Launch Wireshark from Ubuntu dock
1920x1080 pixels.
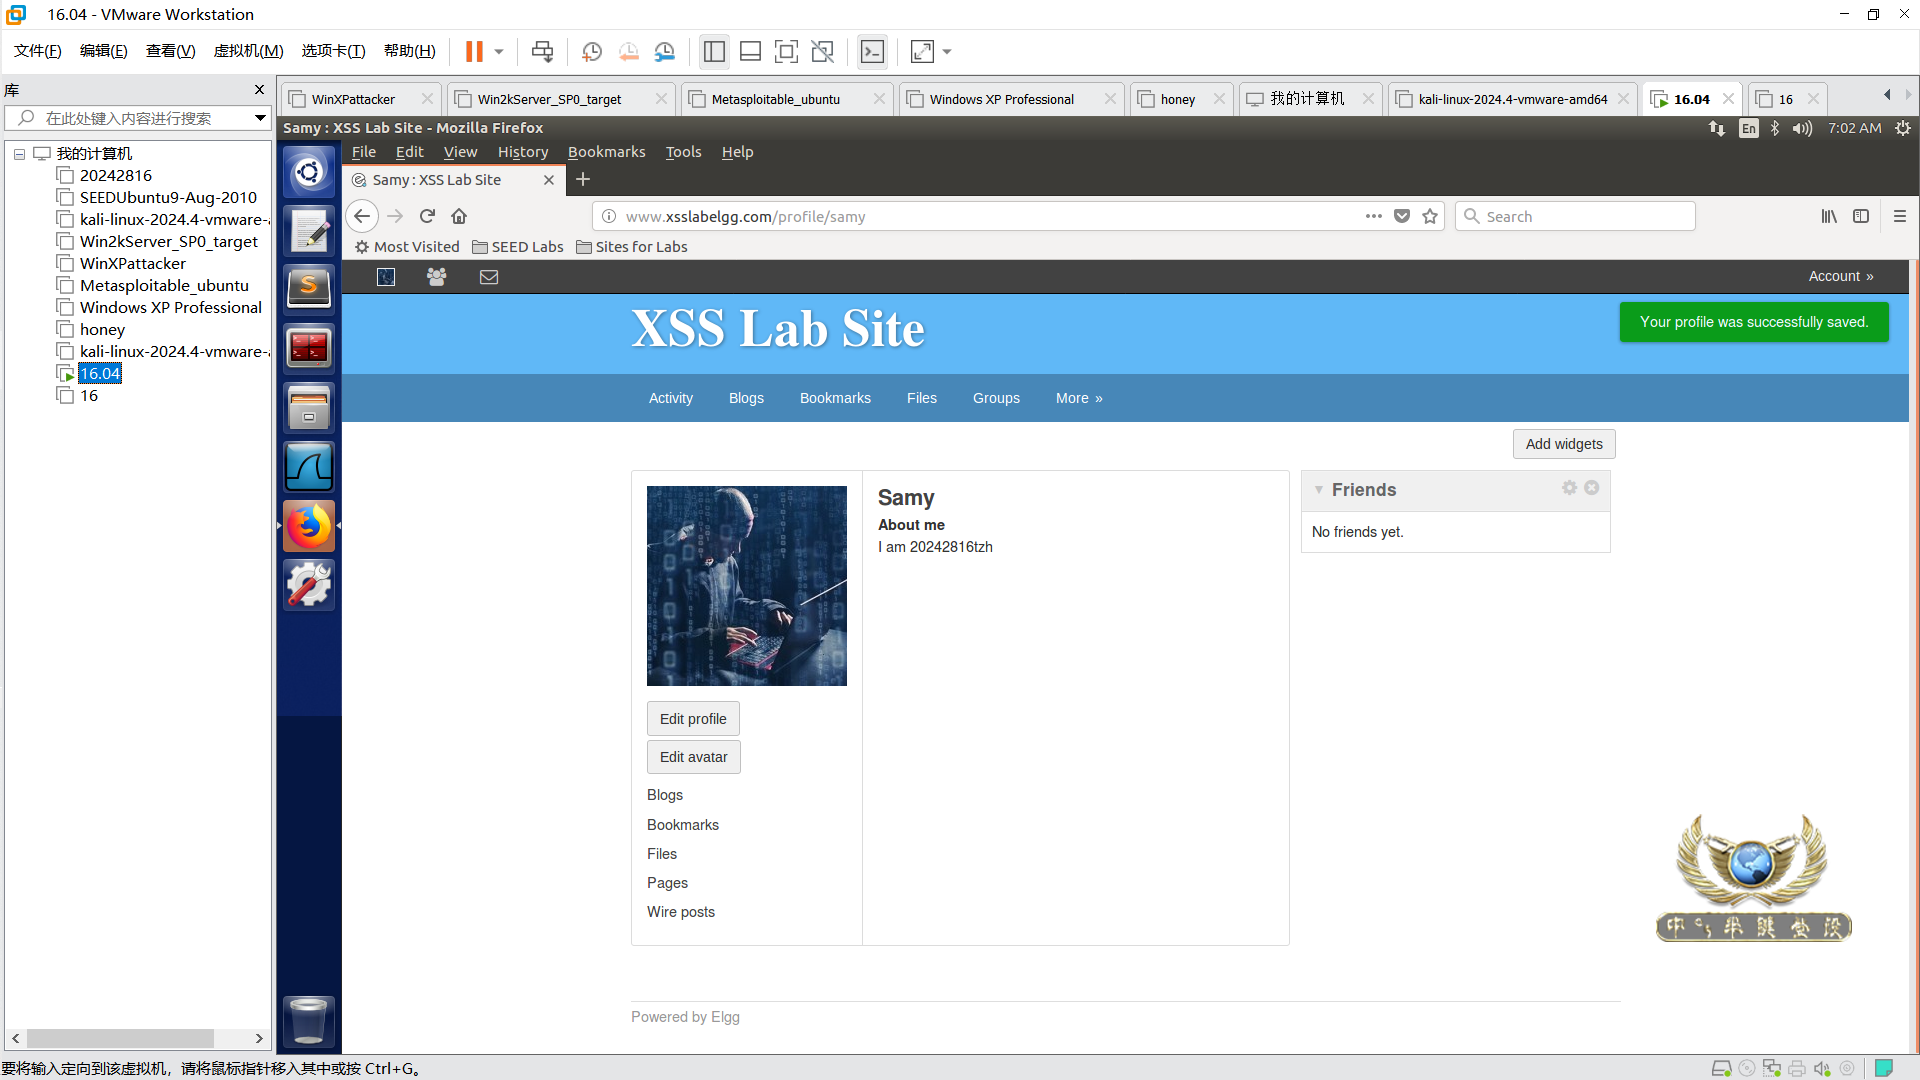[x=308, y=467]
